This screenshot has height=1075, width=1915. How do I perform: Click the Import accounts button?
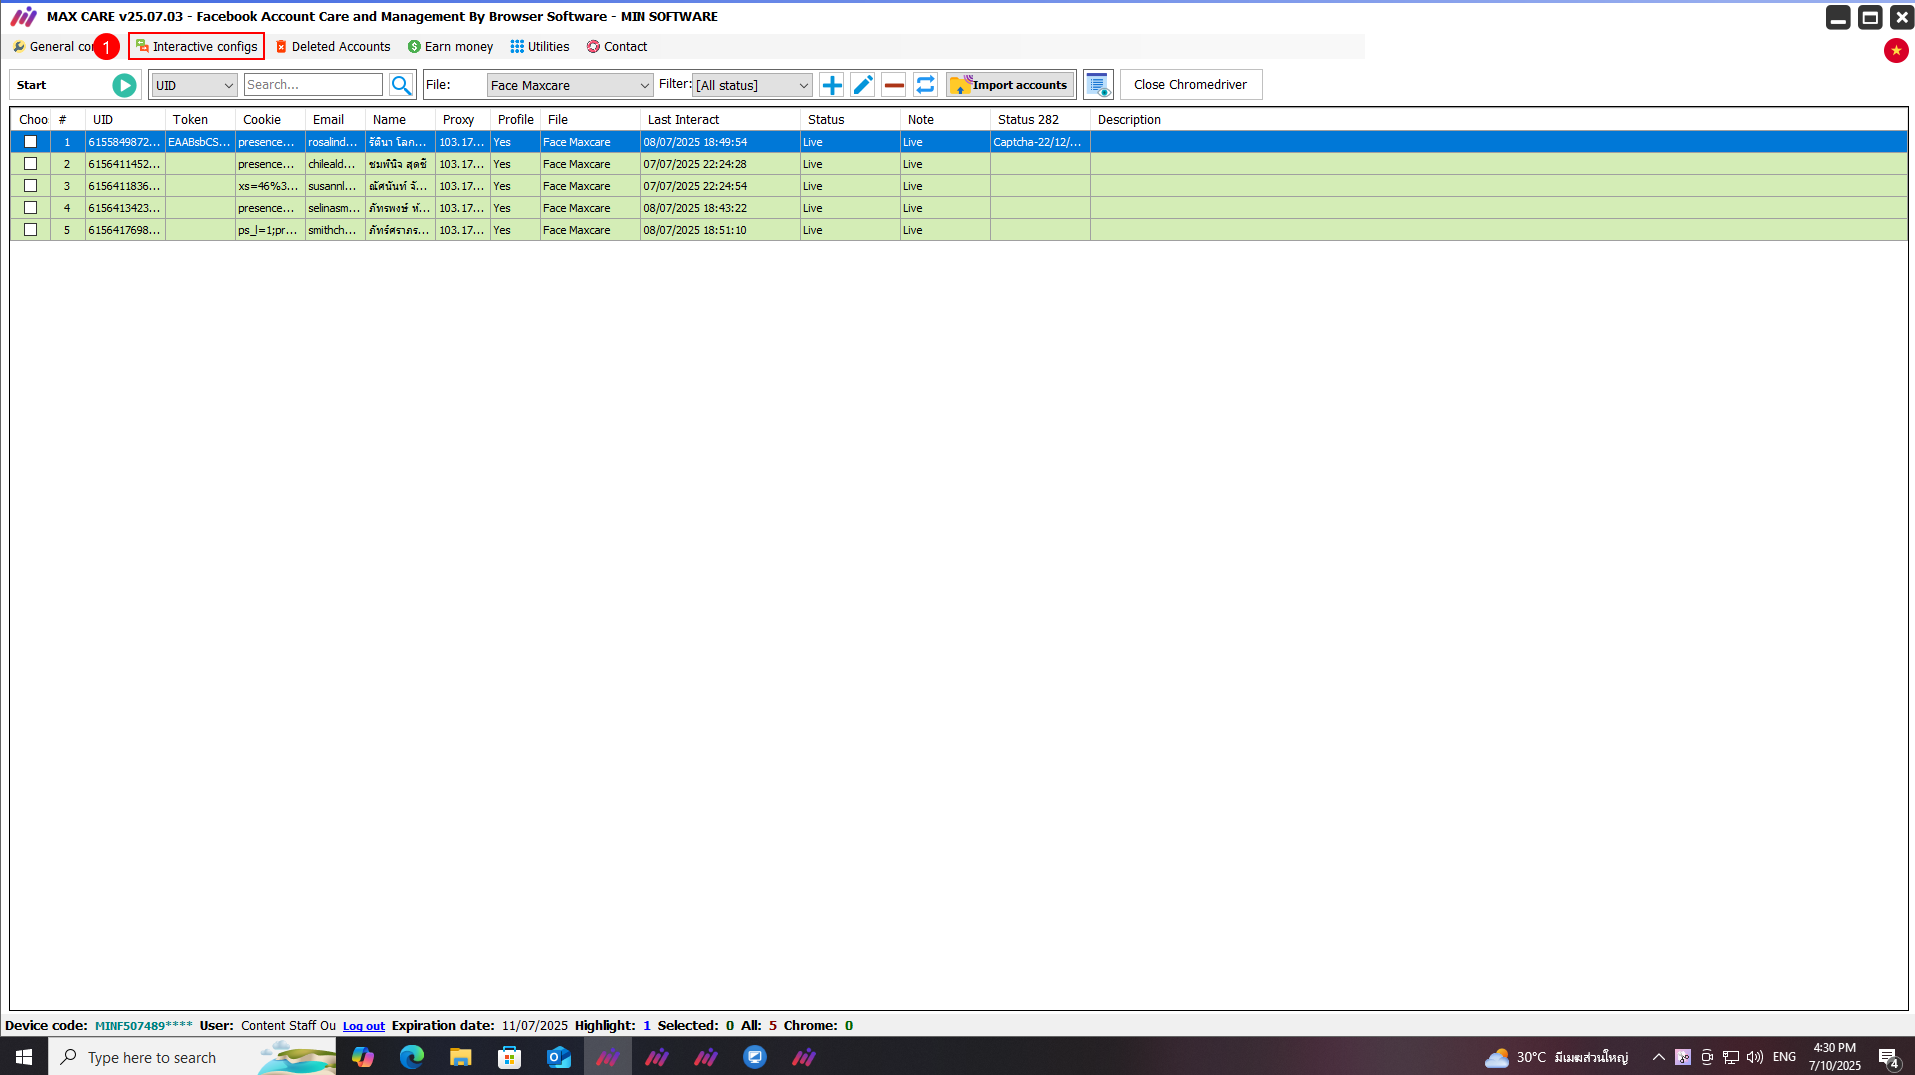pos(1010,85)
